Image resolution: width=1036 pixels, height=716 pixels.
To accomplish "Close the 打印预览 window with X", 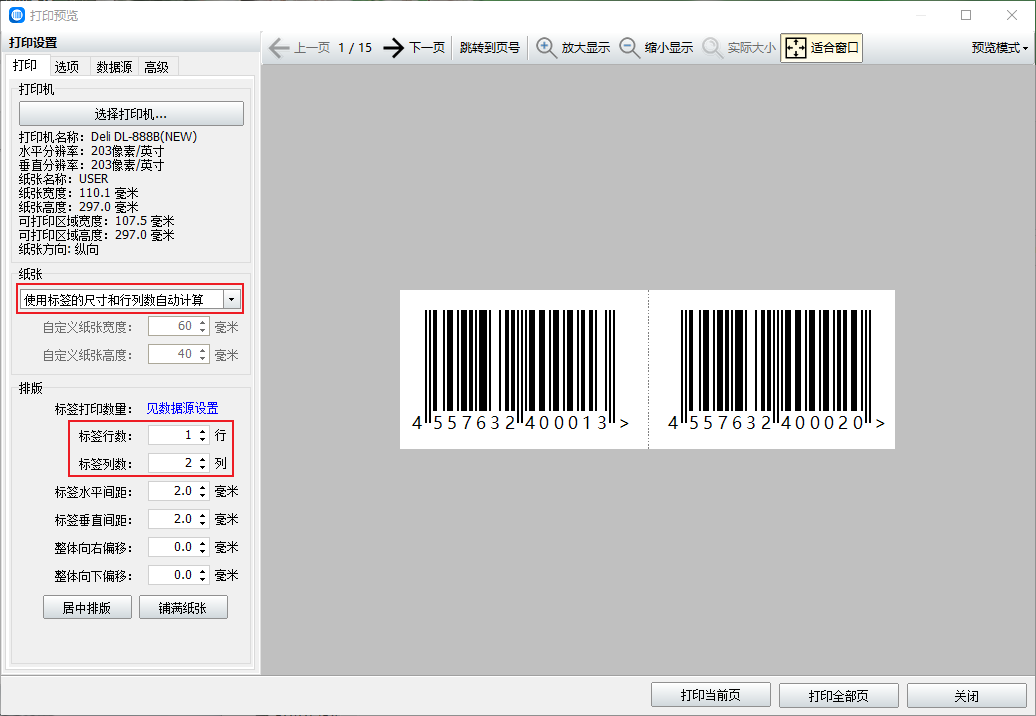I will [1012, 15].
